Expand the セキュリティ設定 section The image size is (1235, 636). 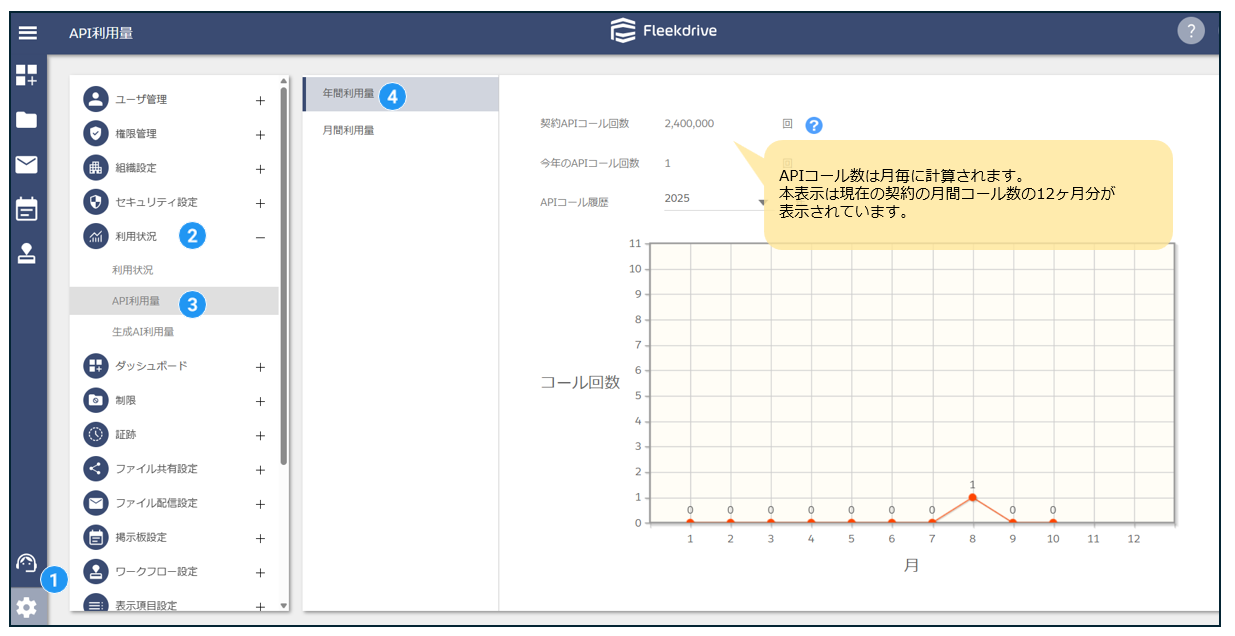[x=260, y=203]
